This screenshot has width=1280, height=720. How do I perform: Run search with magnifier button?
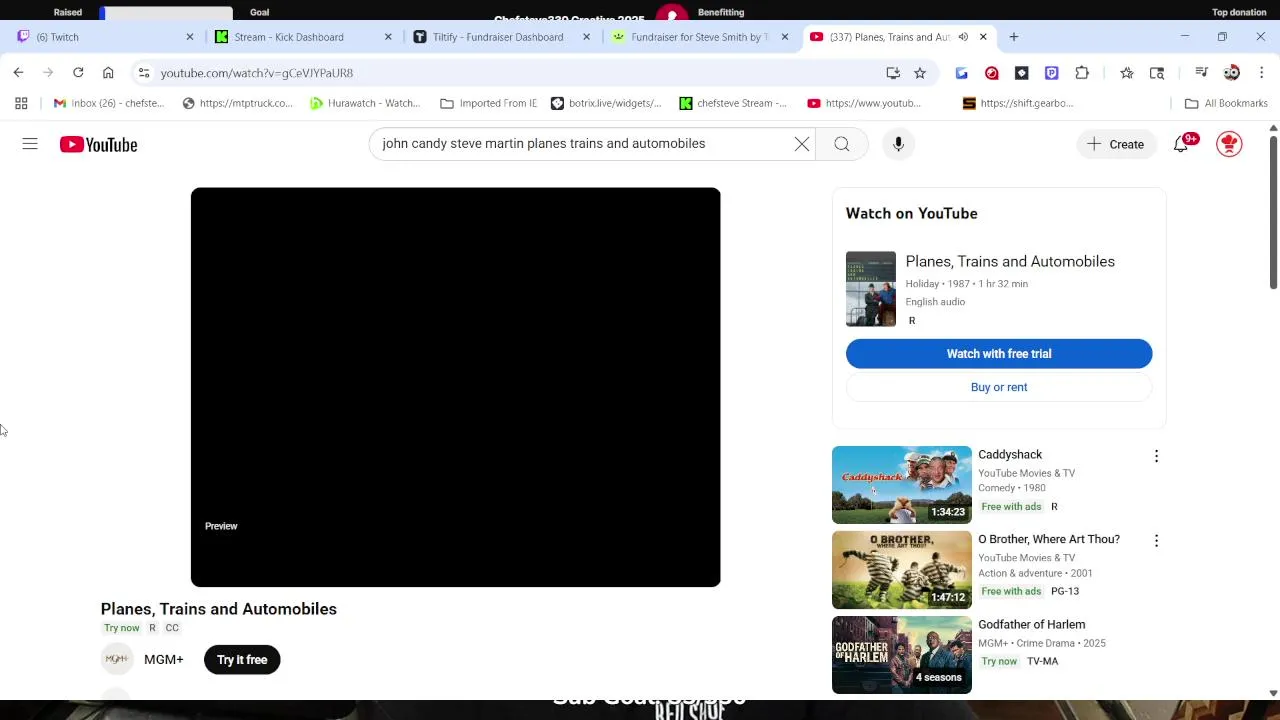click(842, 144)
